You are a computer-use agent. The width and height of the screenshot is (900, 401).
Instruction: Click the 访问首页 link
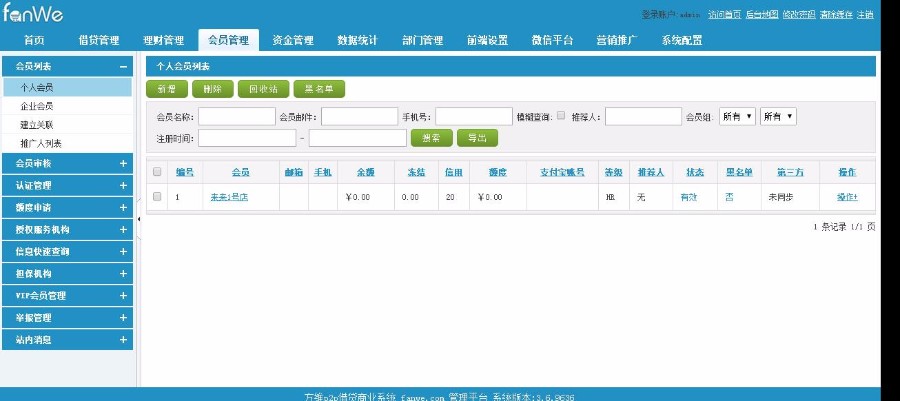724,14
